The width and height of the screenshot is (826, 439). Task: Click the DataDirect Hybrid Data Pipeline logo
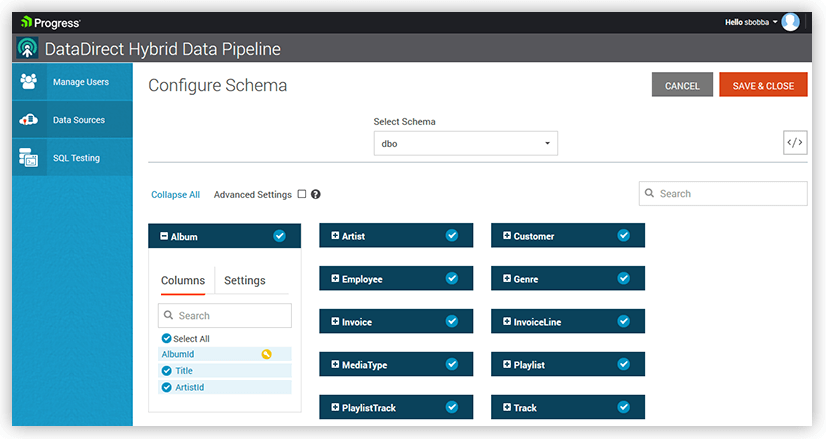click(28, 49)
